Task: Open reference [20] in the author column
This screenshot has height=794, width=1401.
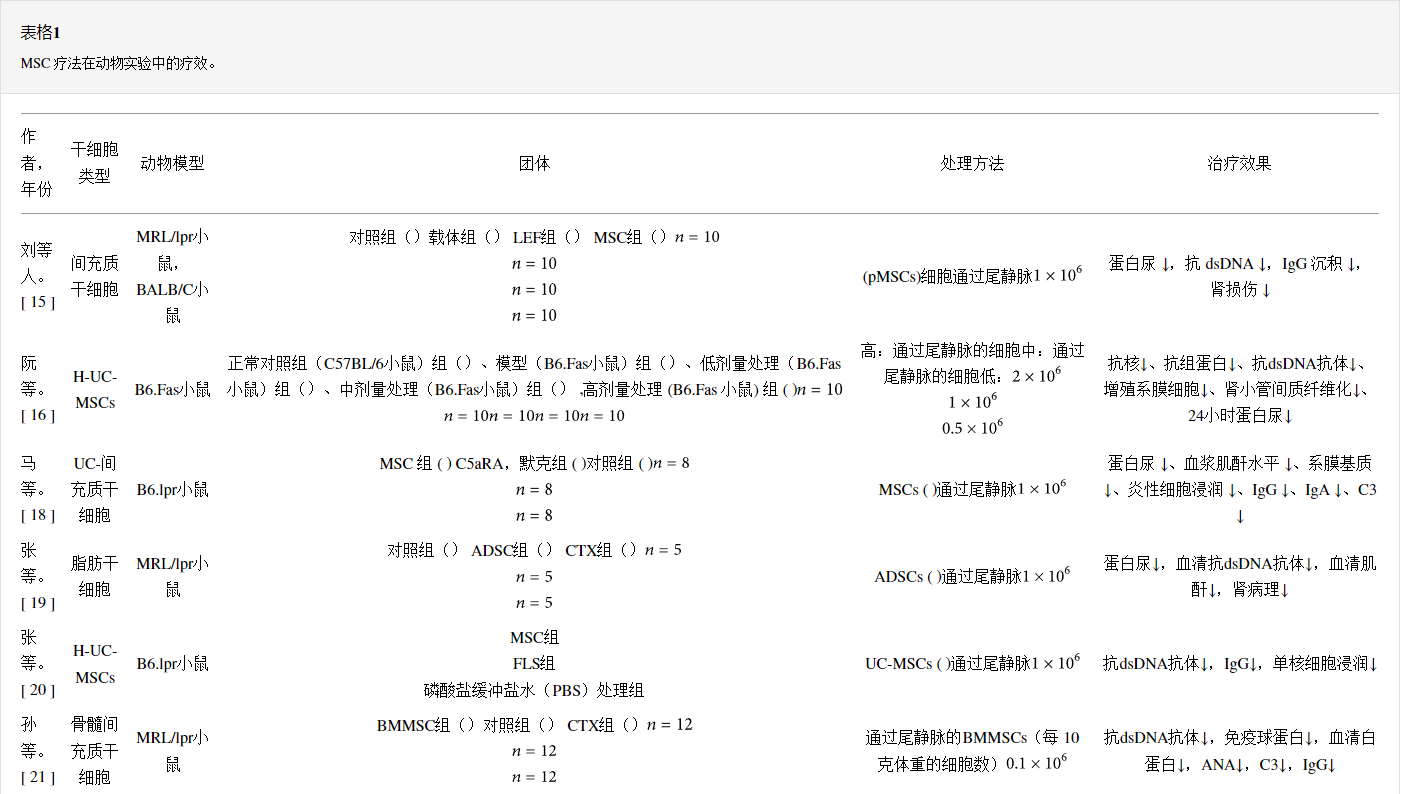Action: click(38, 690)
